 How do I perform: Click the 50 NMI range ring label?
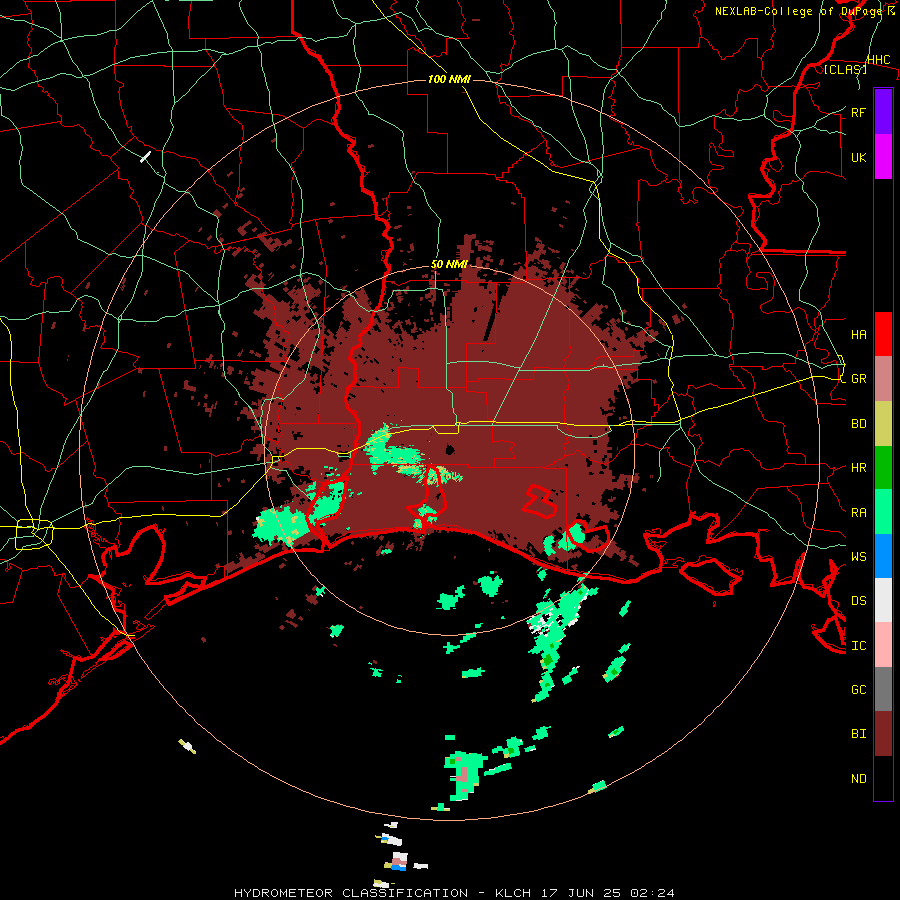pos(449,264)
